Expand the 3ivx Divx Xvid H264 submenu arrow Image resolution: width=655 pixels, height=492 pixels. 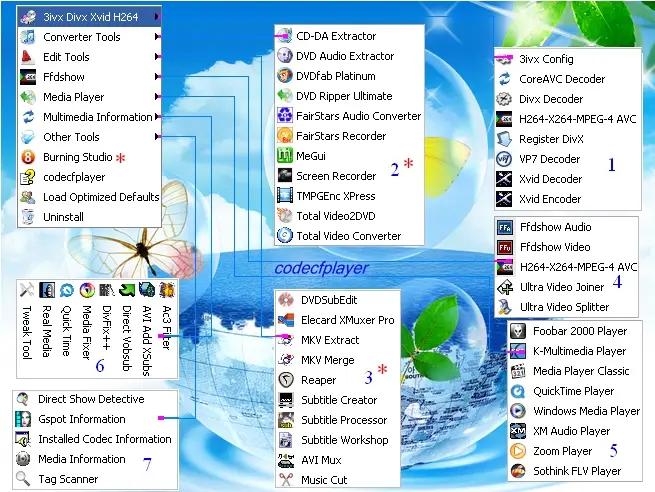tap(157, 17)
